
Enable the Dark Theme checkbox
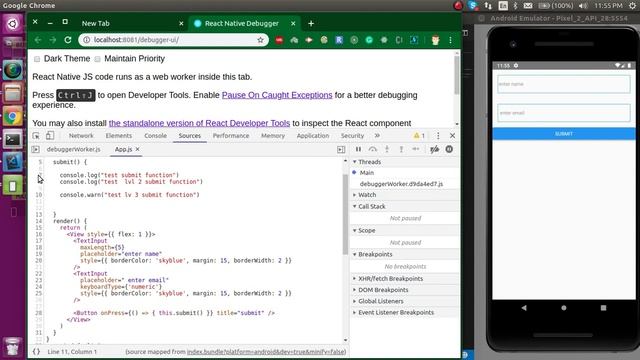tap(37, 59)
